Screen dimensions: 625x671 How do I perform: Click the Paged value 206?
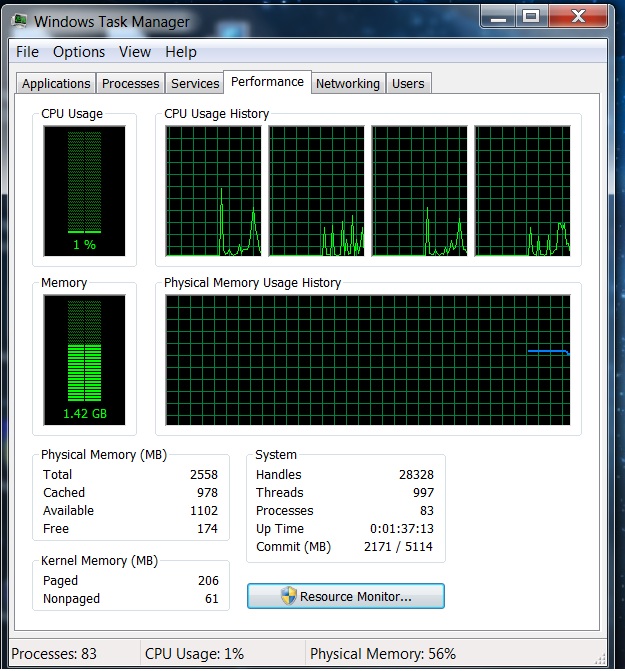click(x=208, y=580)
